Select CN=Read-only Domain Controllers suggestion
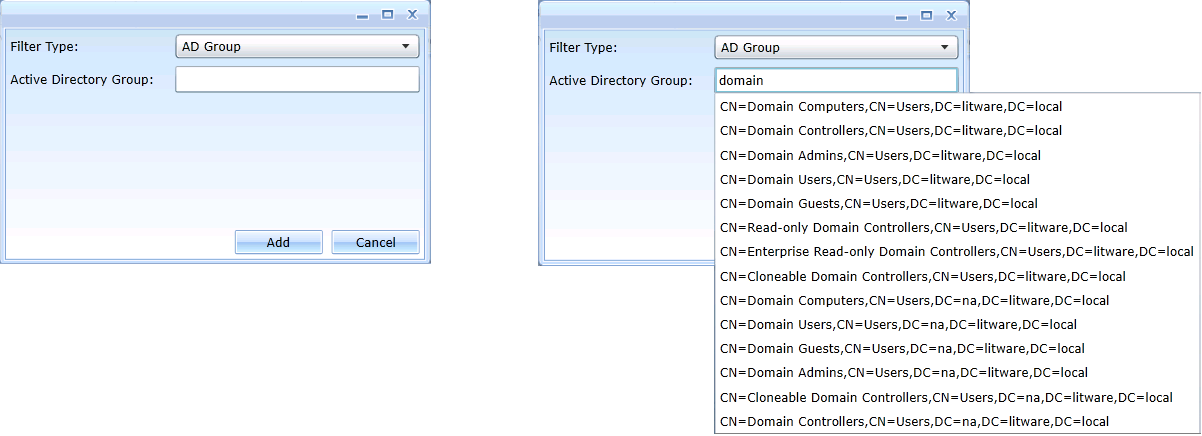 pyautogui.click(x=923, y=228)
